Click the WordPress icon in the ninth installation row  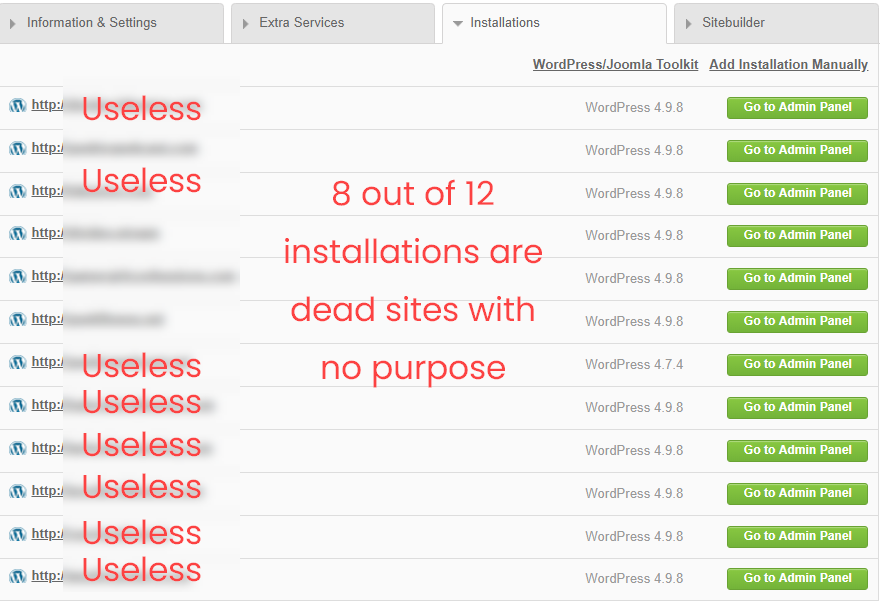17,448
